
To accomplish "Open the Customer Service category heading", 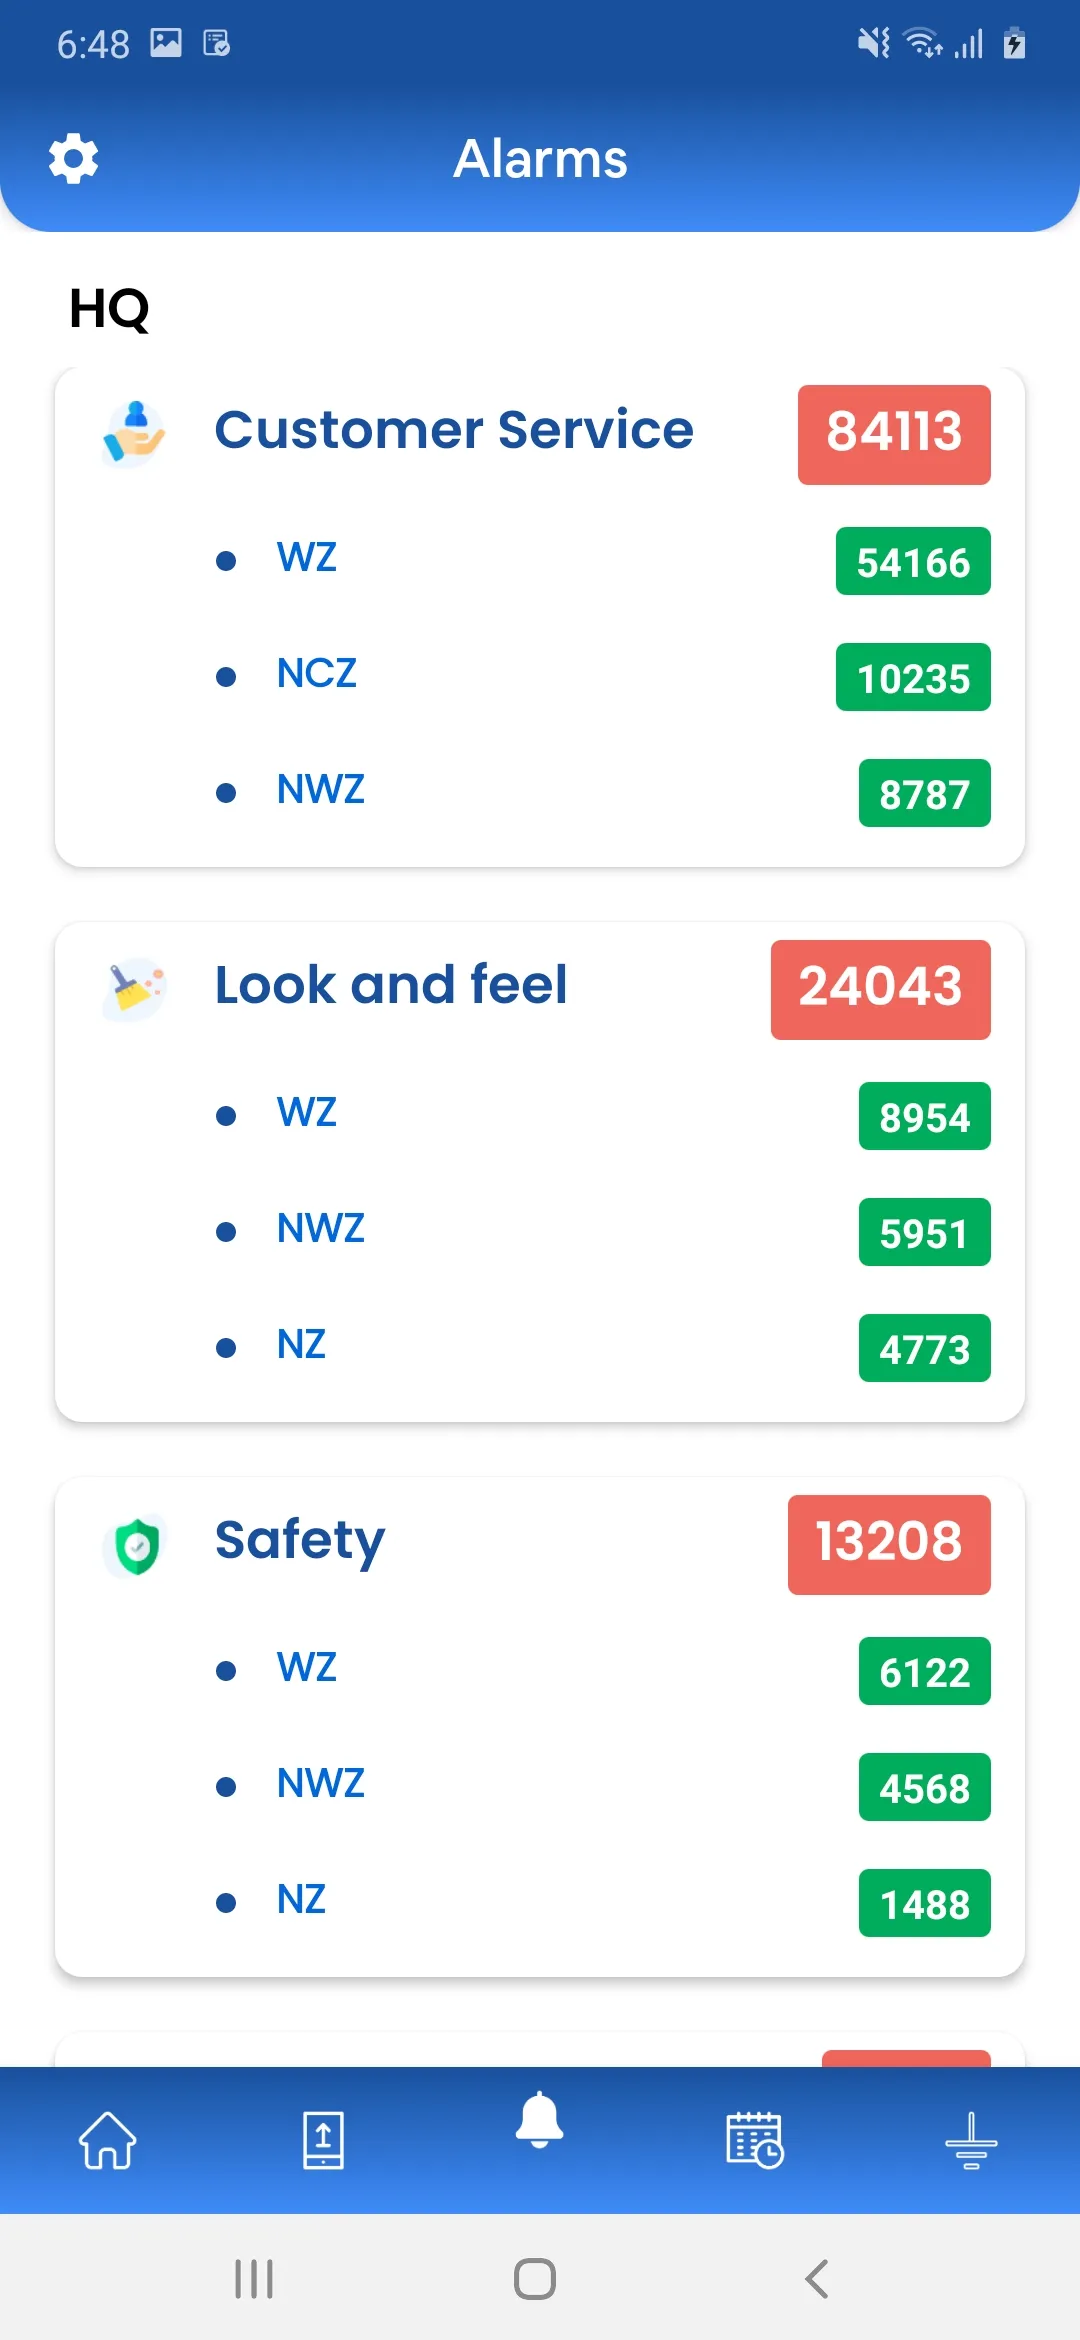I will point(454,431).
